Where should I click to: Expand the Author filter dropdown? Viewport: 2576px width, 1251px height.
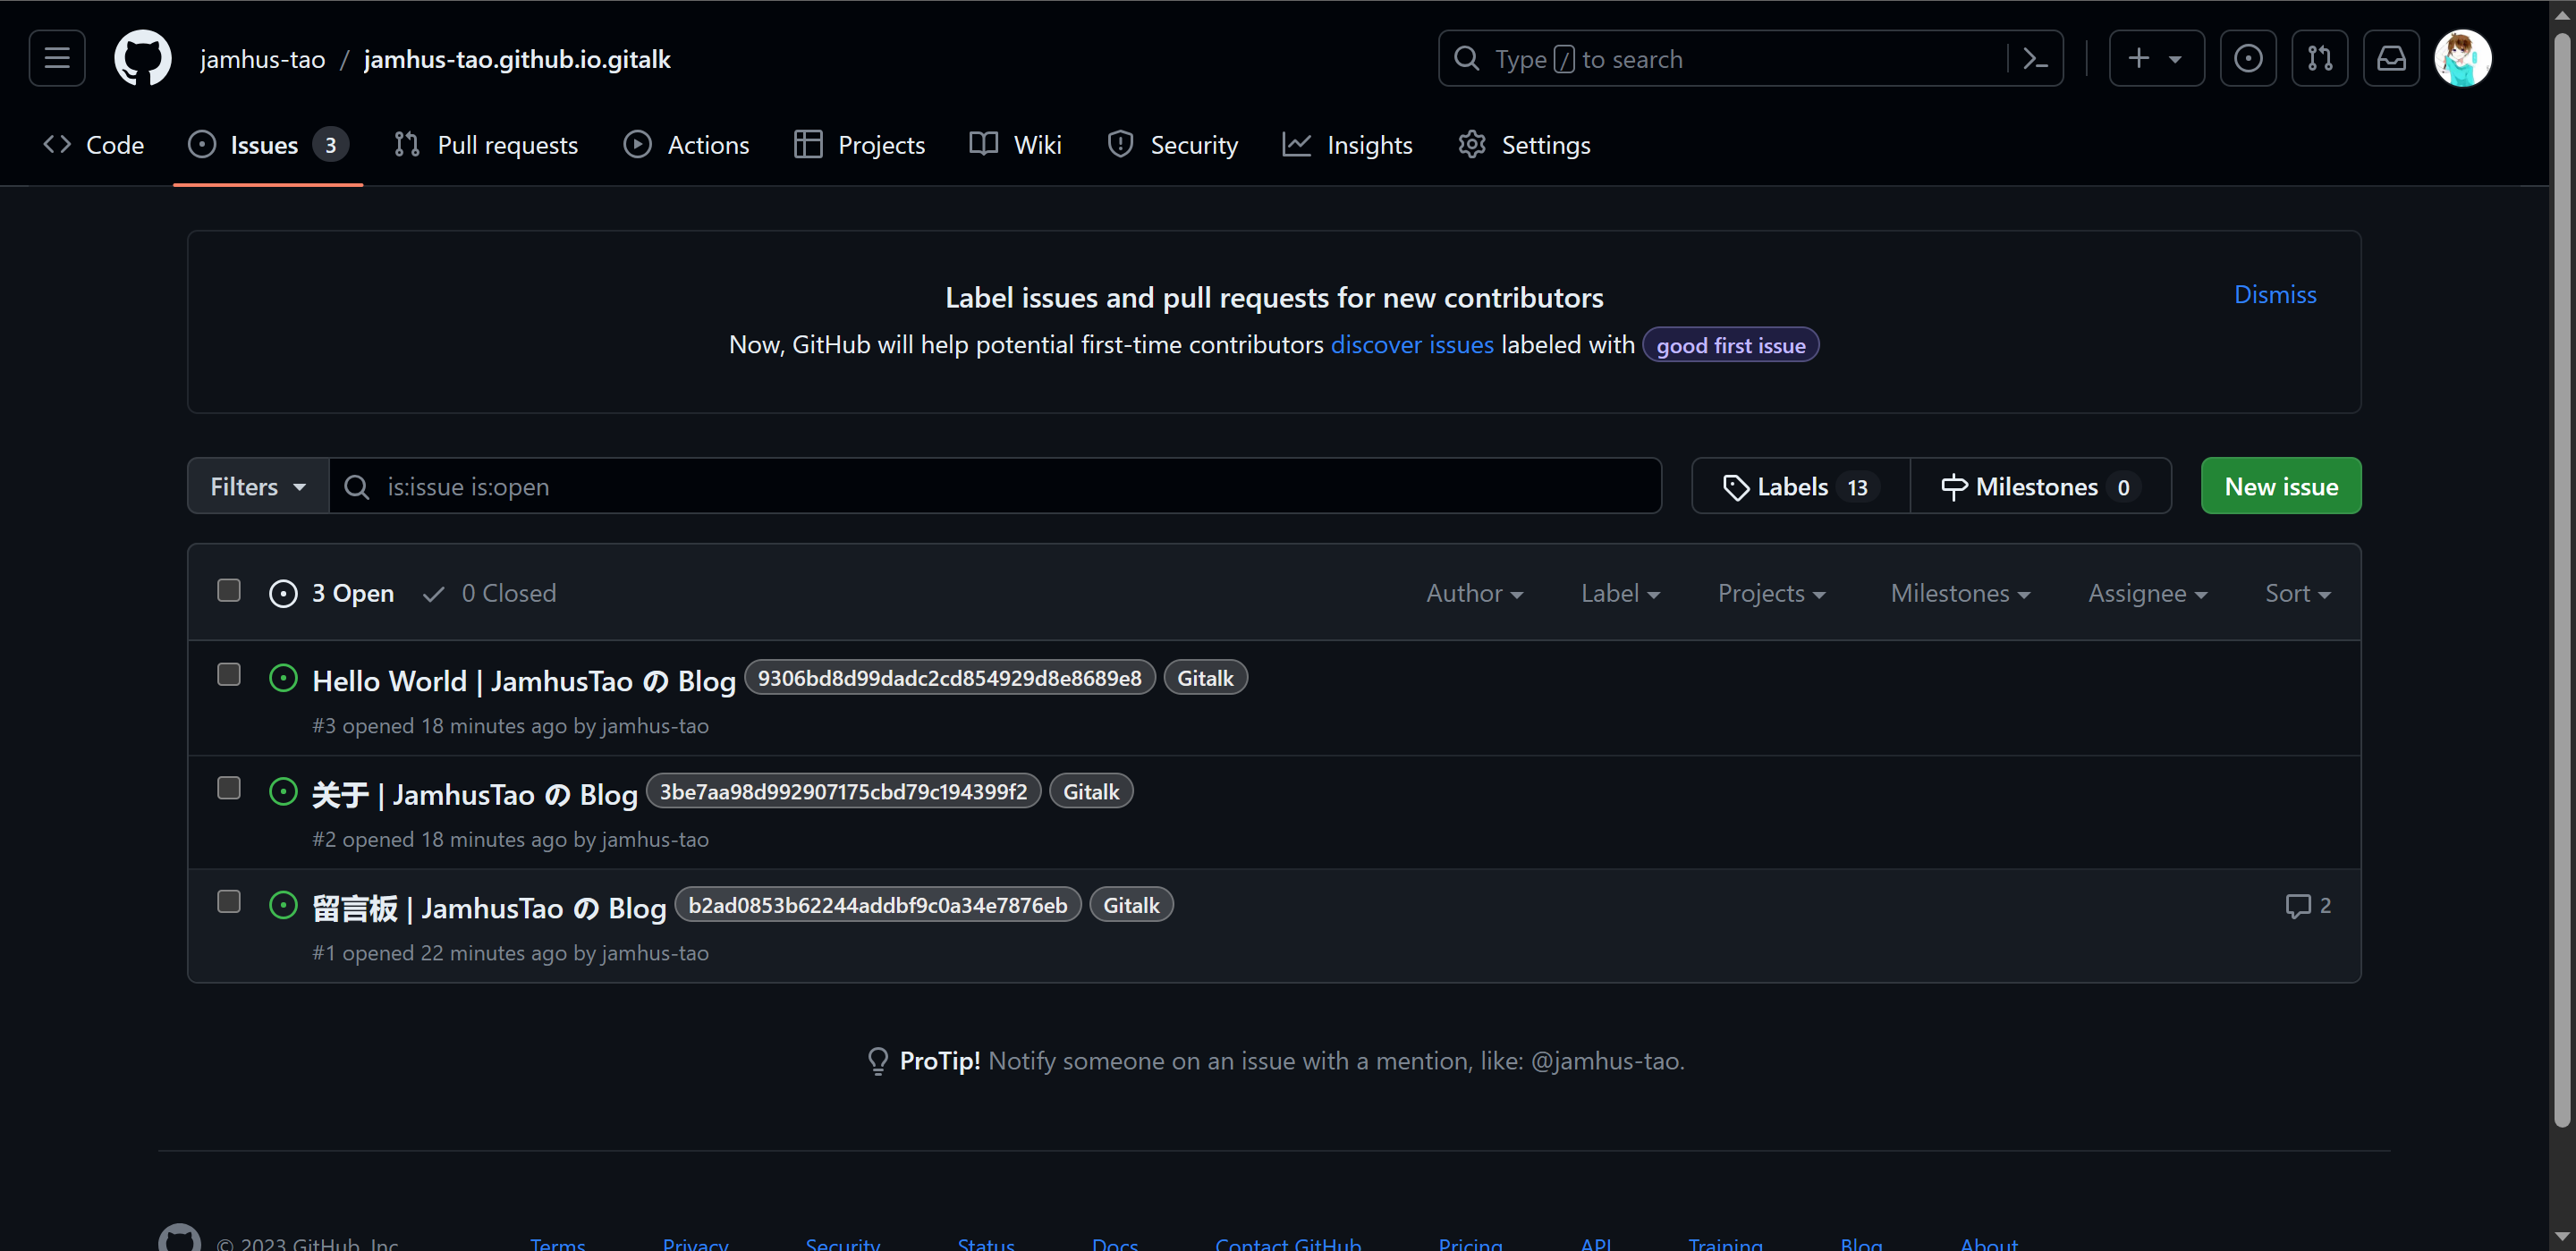pos(1474,593)
